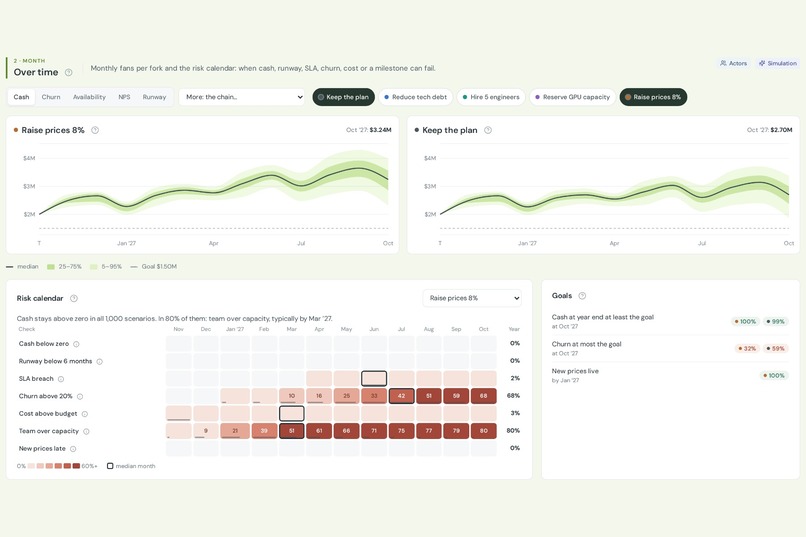
Task: Expand the Risk calendar scenario dropdown
Action: 472,298
